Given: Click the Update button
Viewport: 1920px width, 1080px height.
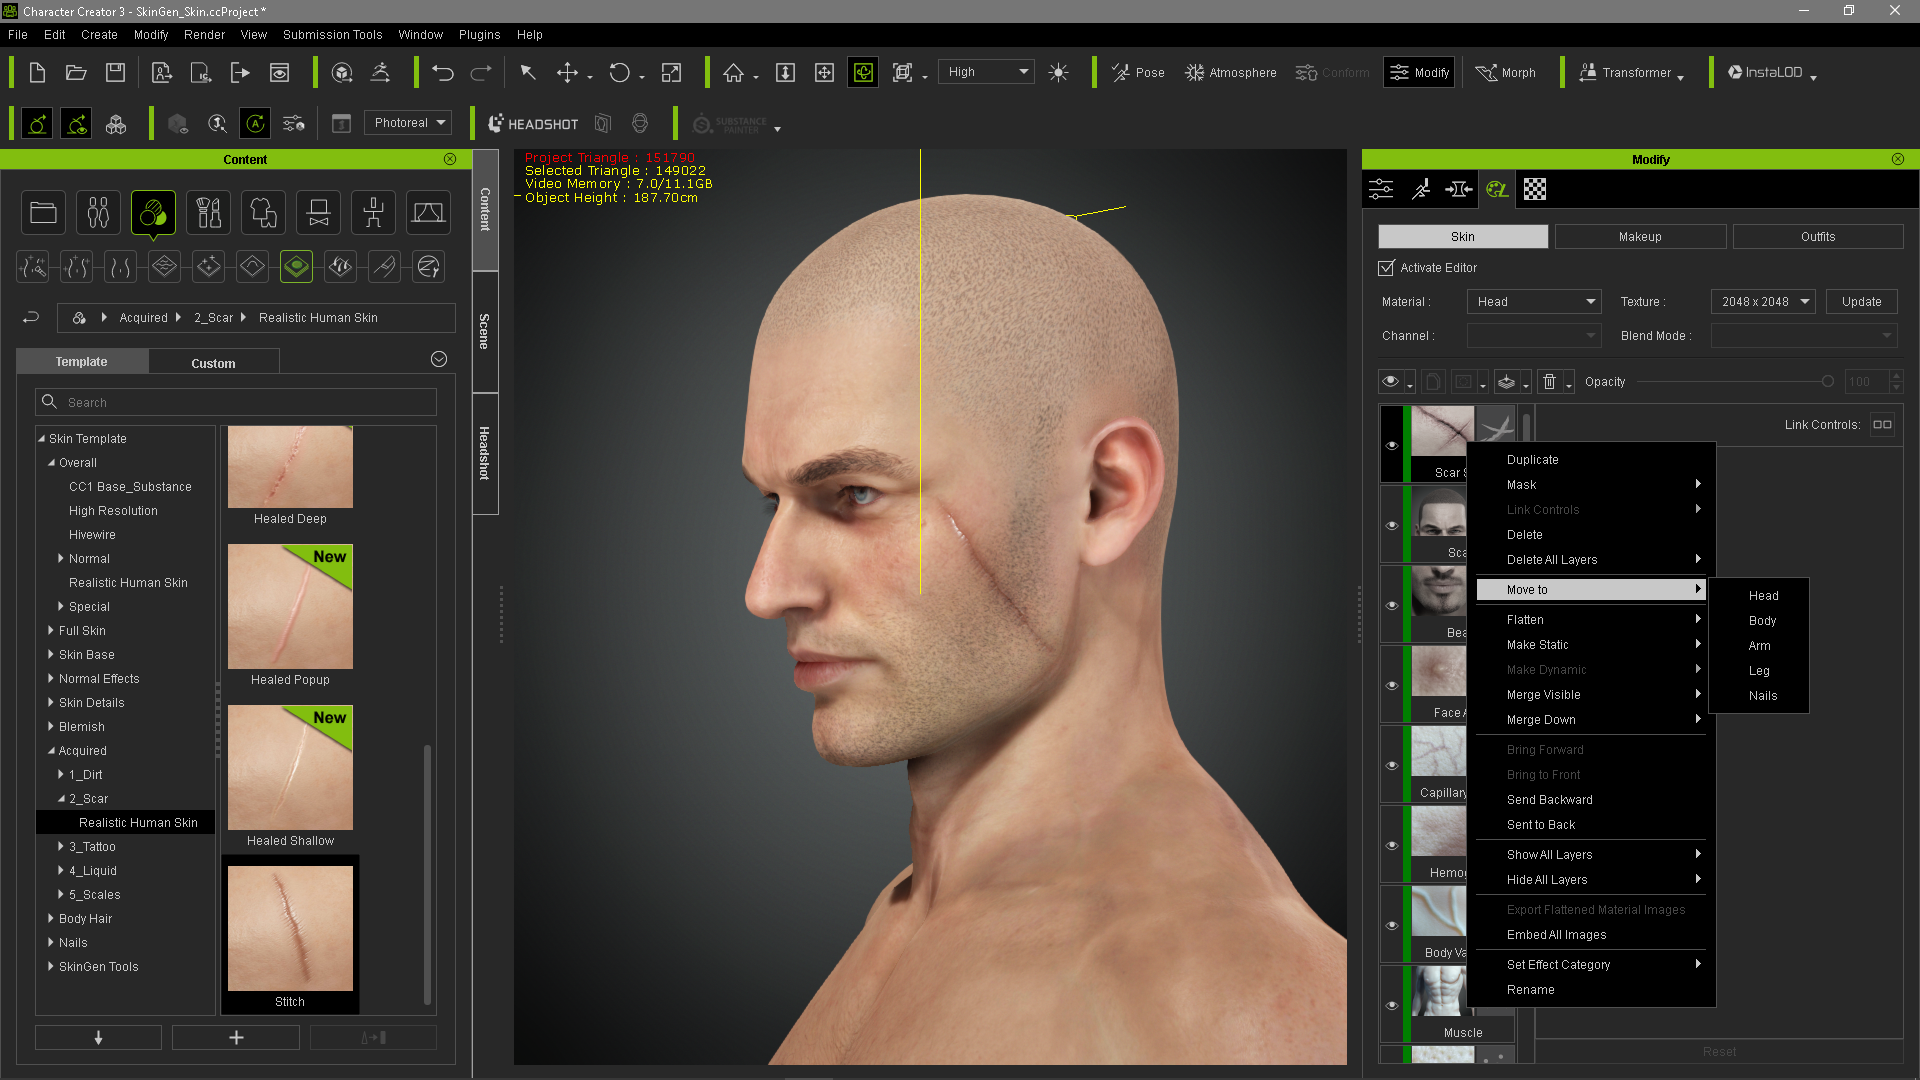Looking at the screenshot, I should coord(1861,302).
